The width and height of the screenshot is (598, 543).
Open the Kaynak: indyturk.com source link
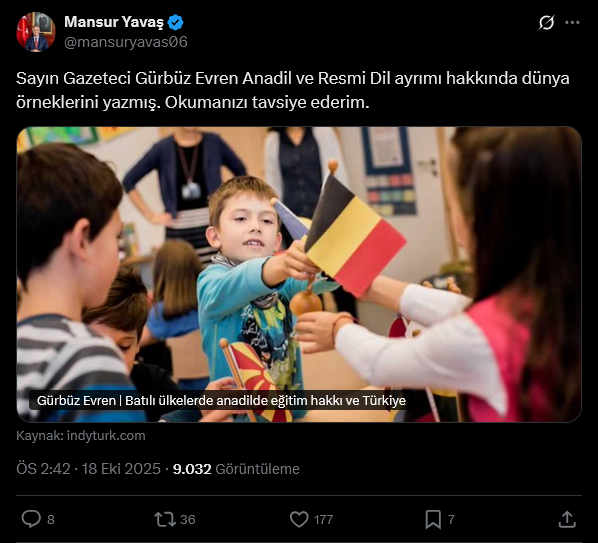(81, 435)
